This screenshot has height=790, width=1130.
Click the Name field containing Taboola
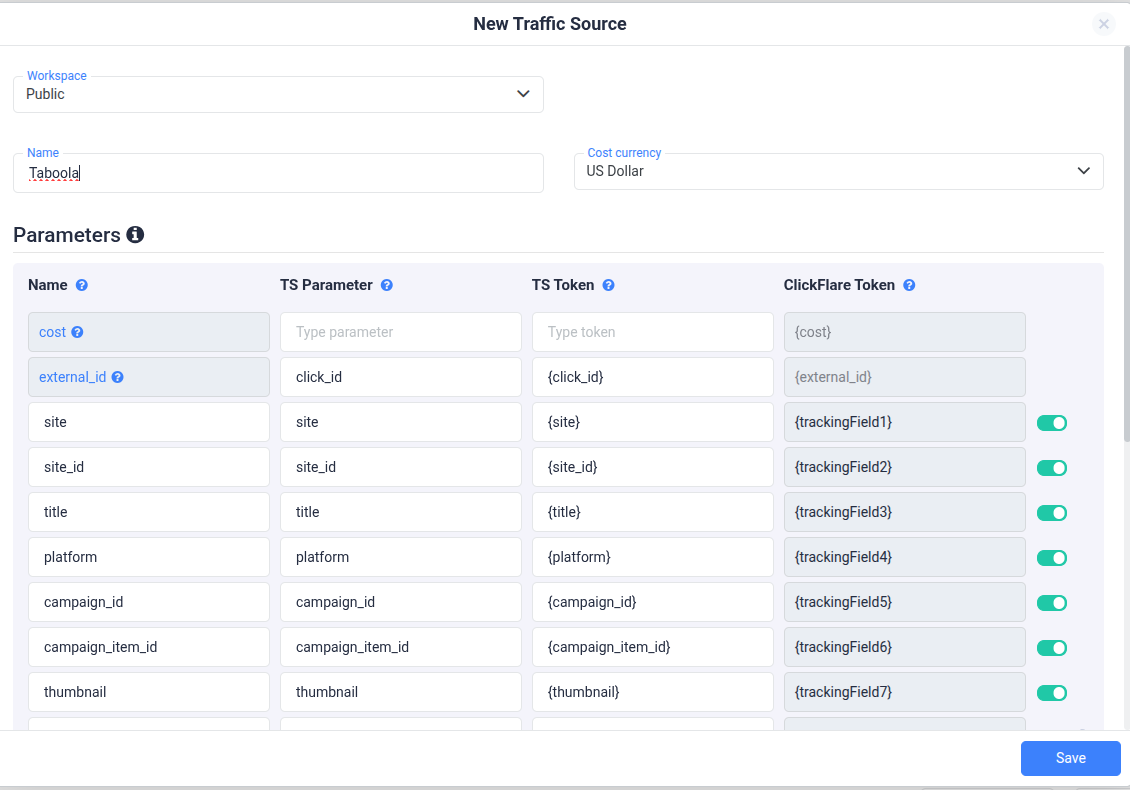pyautogui.click(x=278, y=173)
